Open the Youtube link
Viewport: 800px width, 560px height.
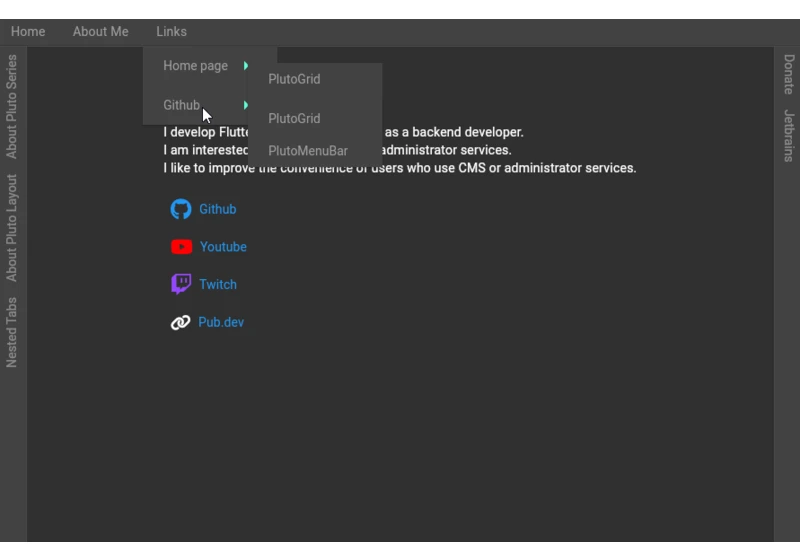223,247
